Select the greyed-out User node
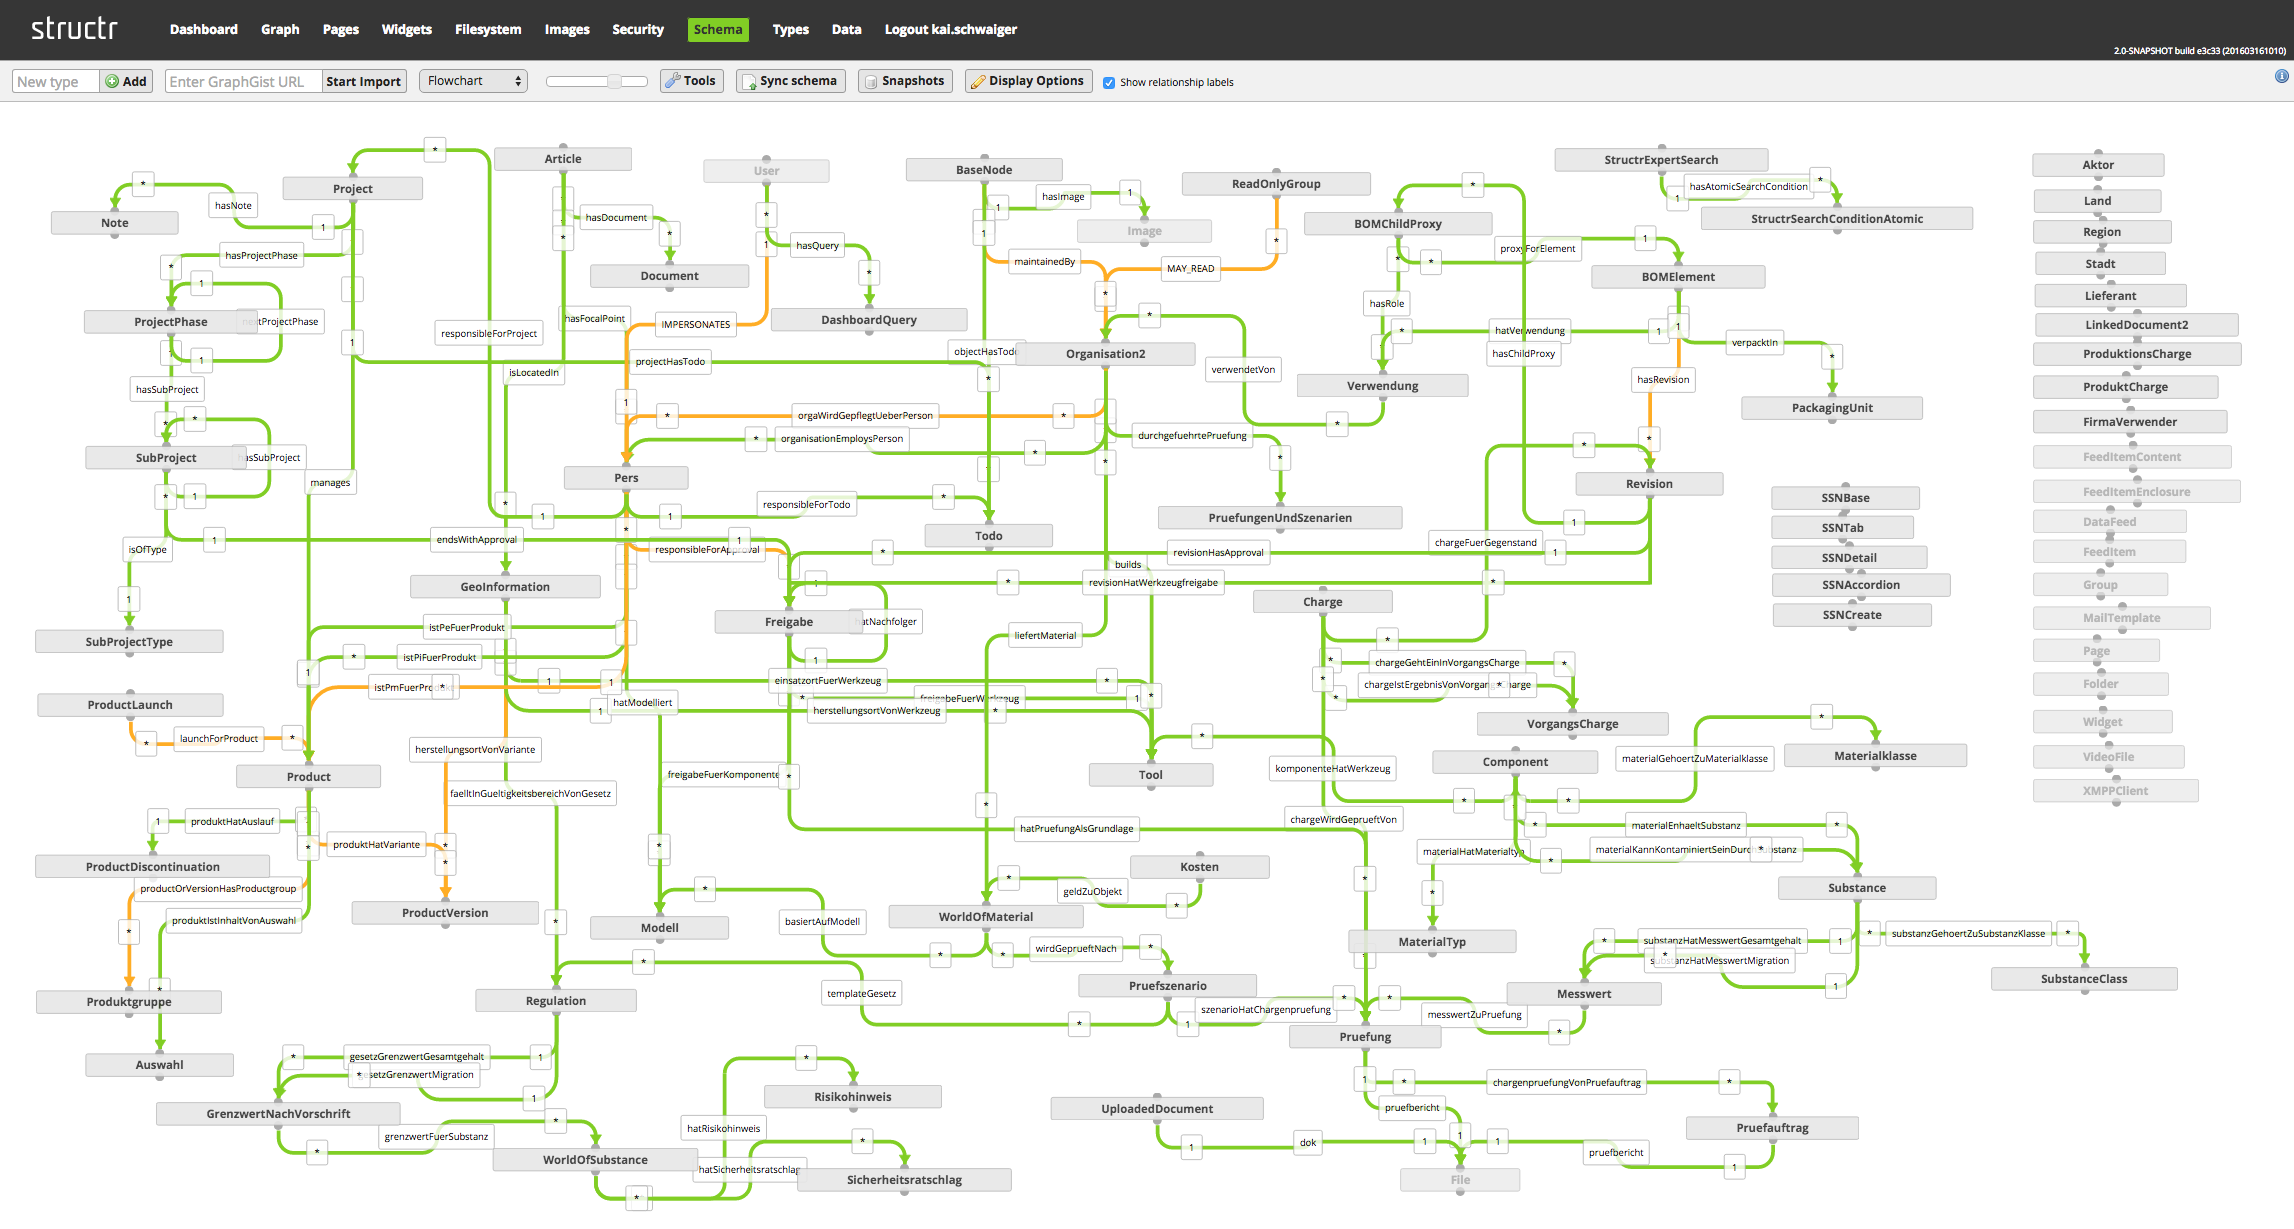This screenshot has height=1229, width=2294. 766,170
